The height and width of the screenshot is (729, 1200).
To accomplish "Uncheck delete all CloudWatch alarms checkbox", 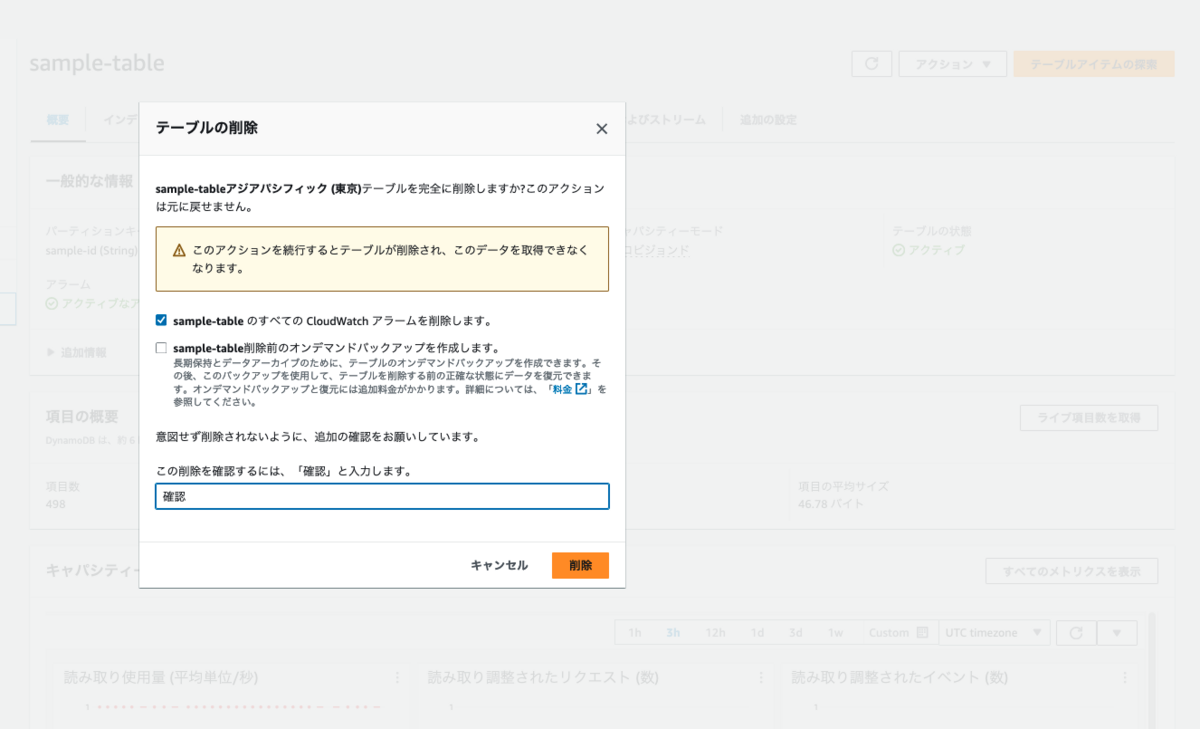I will tap(161, 320).
